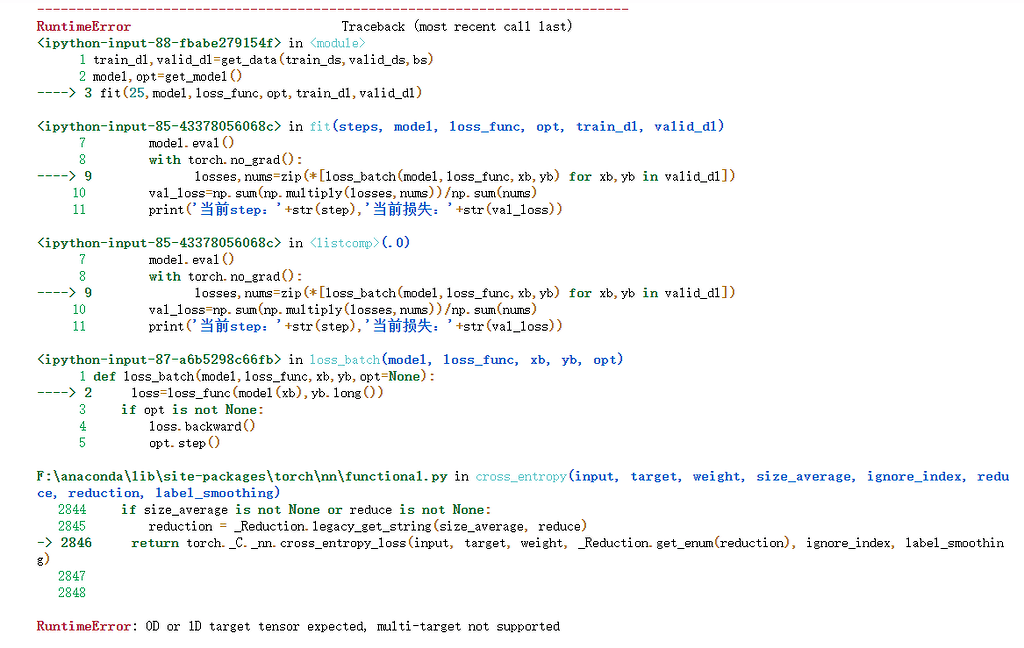Click the 'model,opt=get_model()' line

click(167, 76)
